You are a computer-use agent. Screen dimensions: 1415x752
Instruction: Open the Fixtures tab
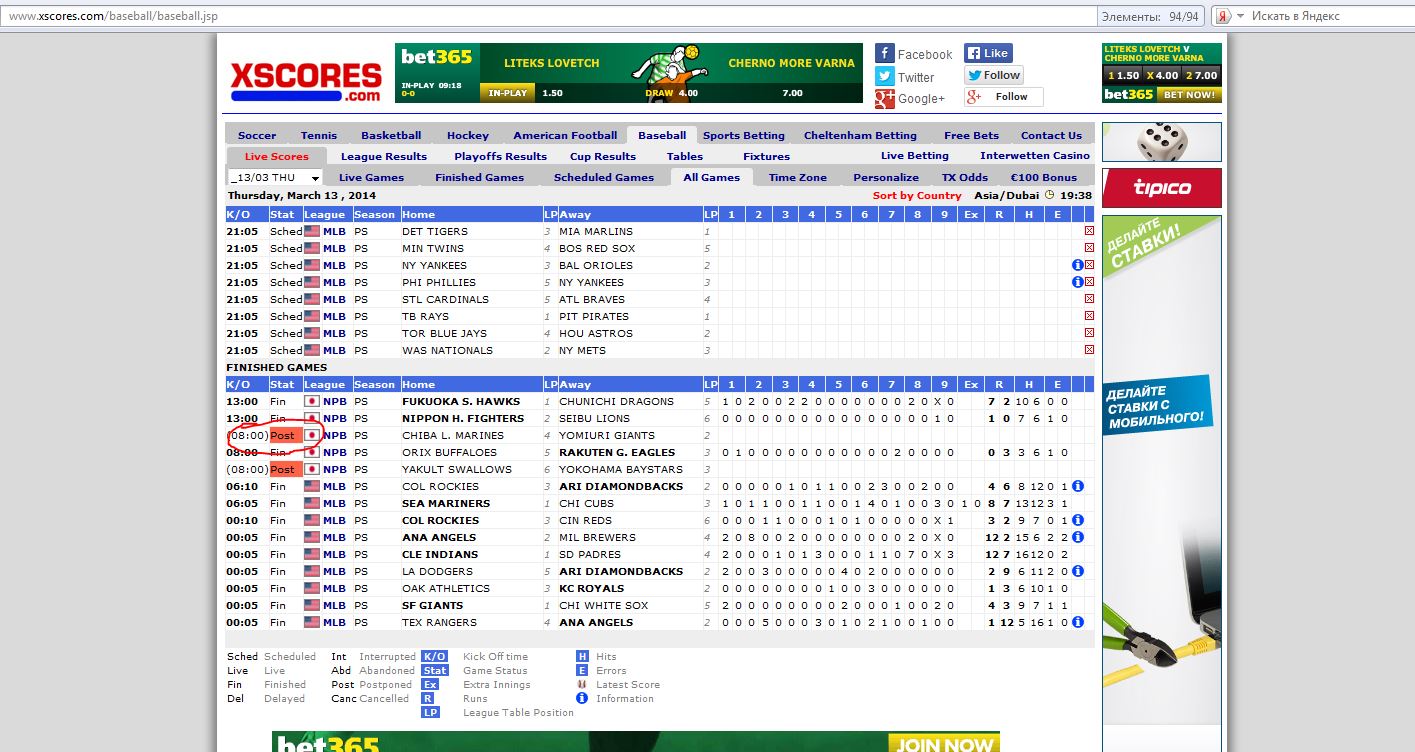766,156
